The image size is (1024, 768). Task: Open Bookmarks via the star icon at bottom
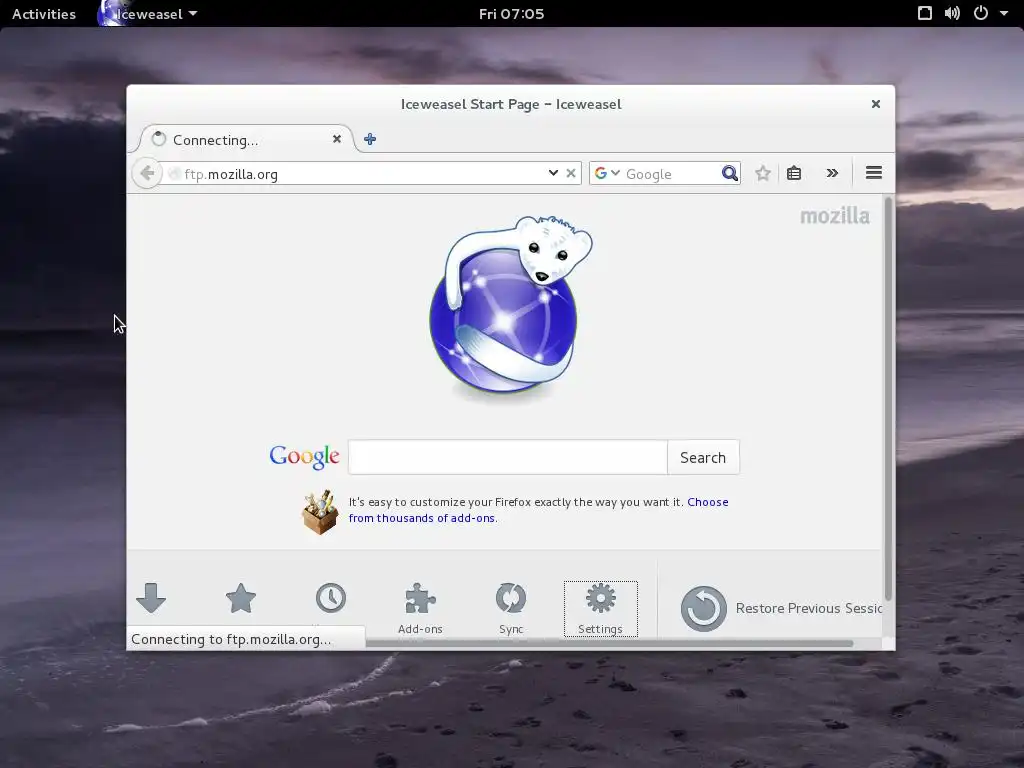click(x=240, y=598)
